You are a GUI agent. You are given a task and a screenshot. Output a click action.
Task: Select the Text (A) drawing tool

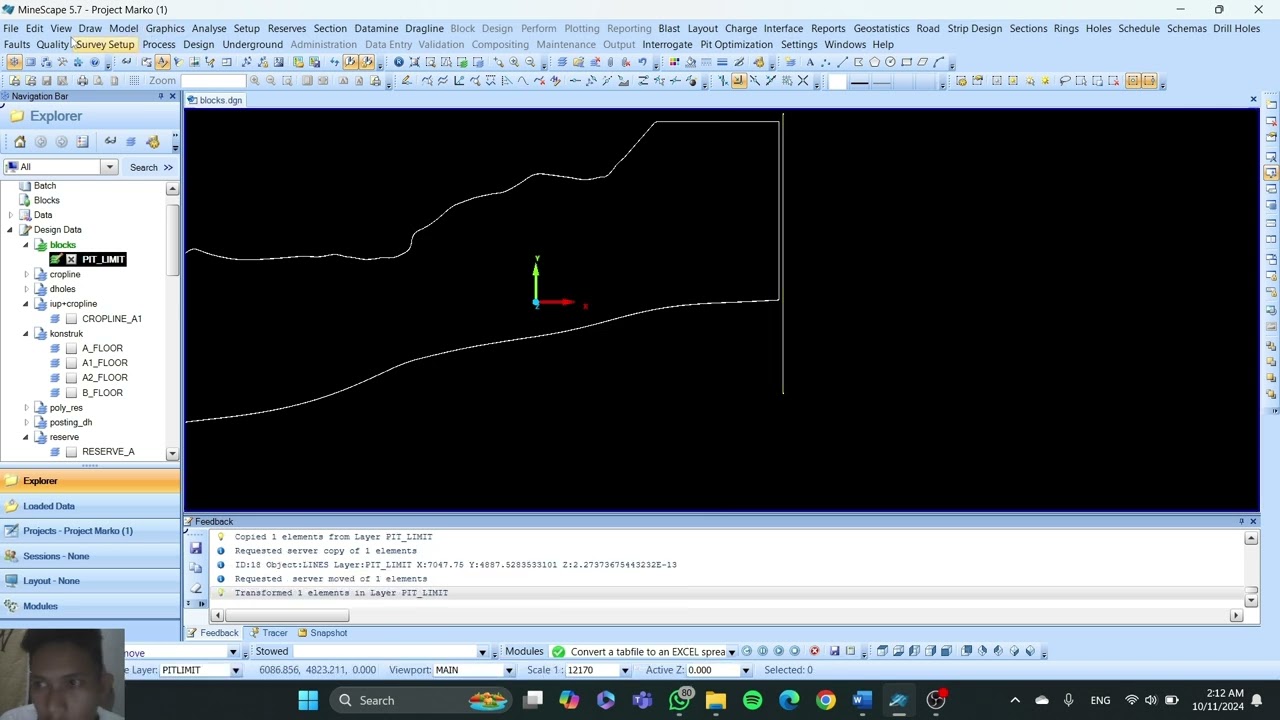(810, 62)
